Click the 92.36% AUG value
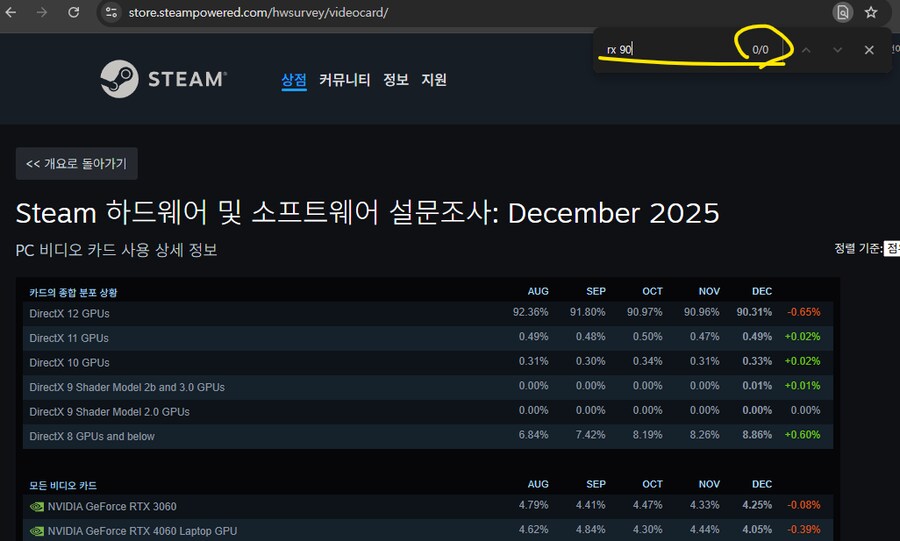Image resolution: width=900 pixels, height=541 pixels. pos(530,313)
